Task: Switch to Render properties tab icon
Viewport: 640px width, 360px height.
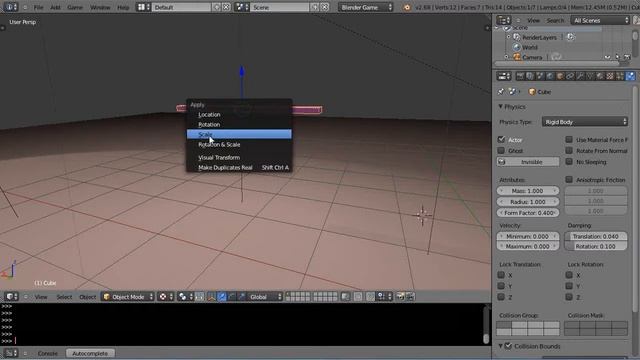Action: pyautogui.click(x=520, y=76)
